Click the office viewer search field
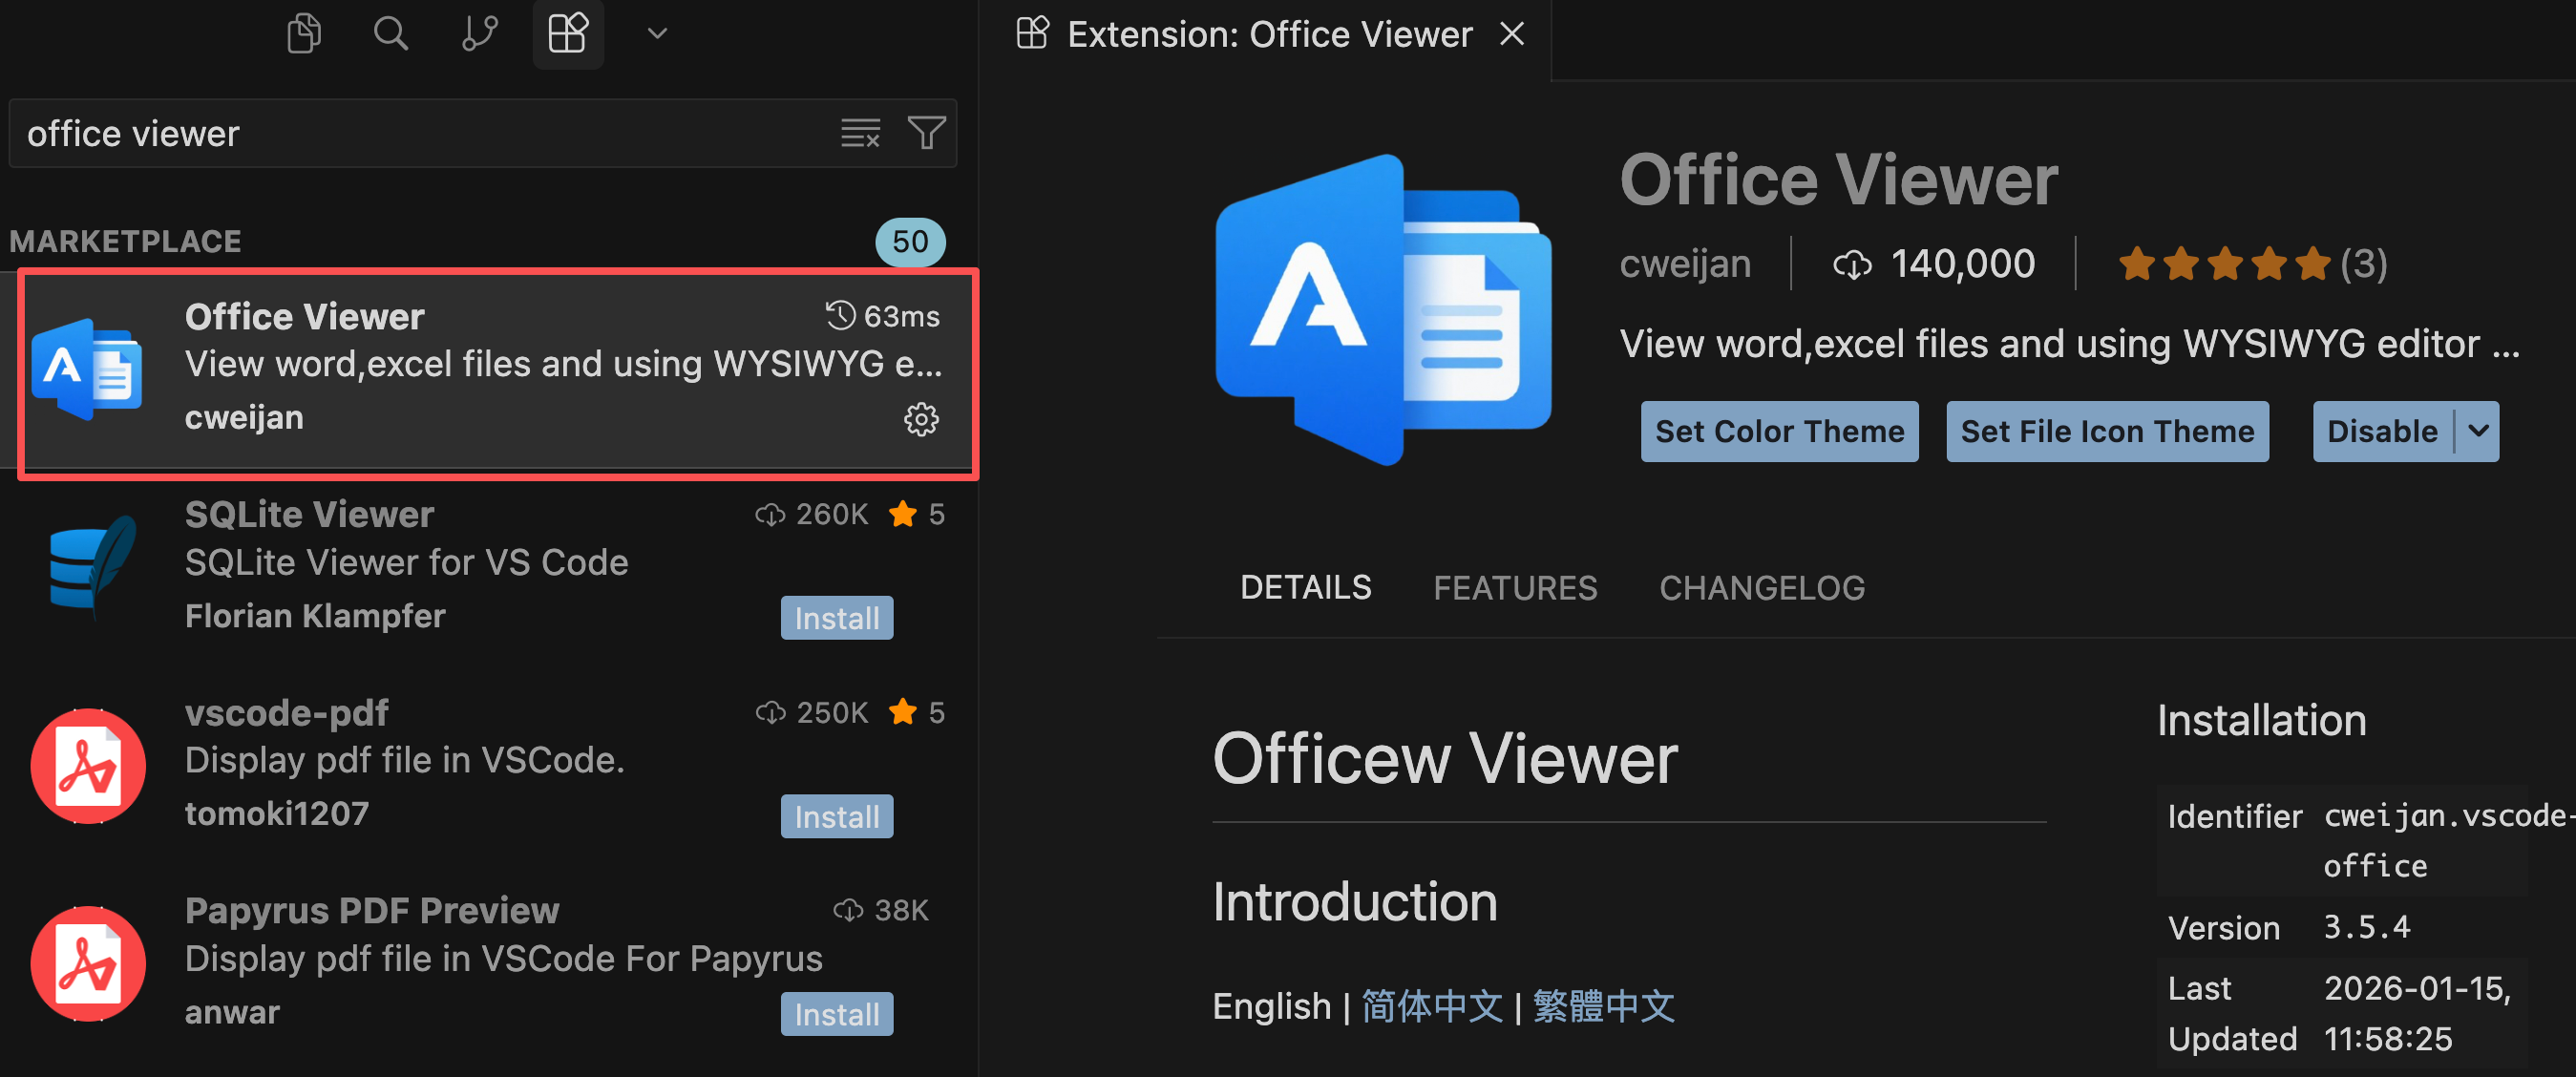 click(x=420, y=134)
